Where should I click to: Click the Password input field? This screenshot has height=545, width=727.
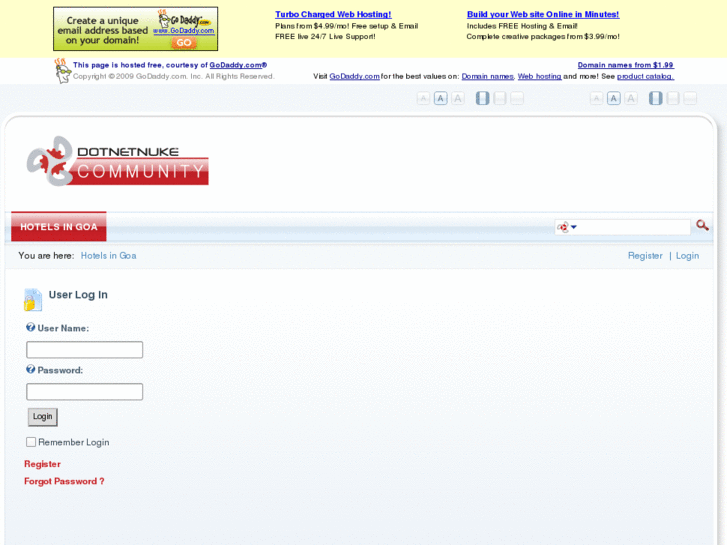click(x=84, y=391)
